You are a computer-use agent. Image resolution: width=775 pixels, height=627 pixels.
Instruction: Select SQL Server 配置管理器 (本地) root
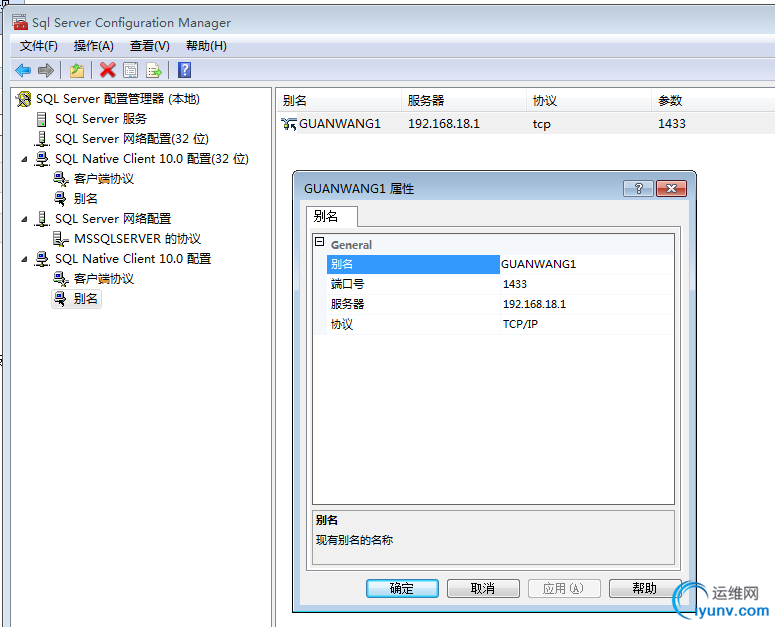118,99
